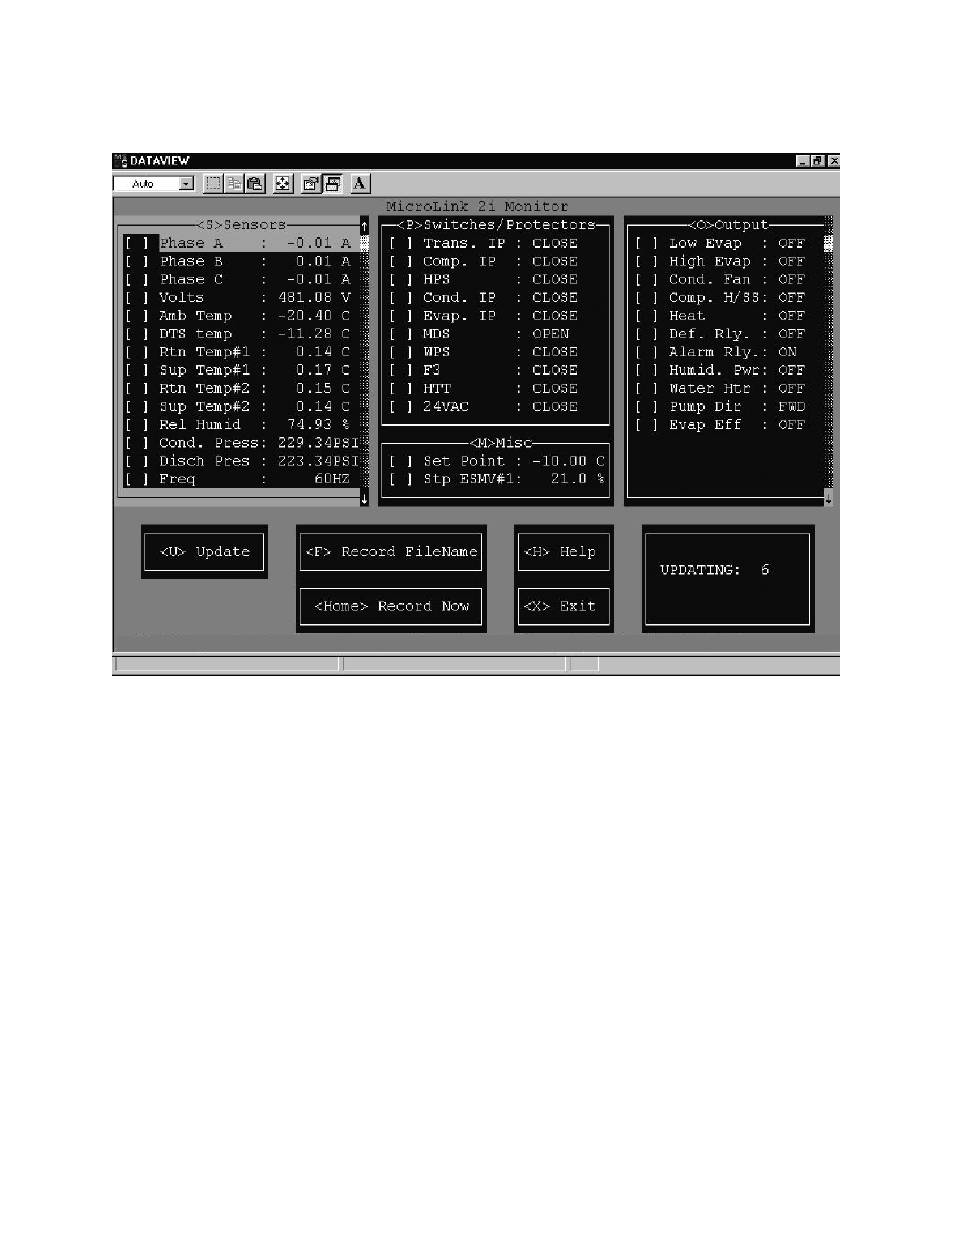Select the Cond. Fan output checkbox

pyautogui.click(x=647, y=279)
